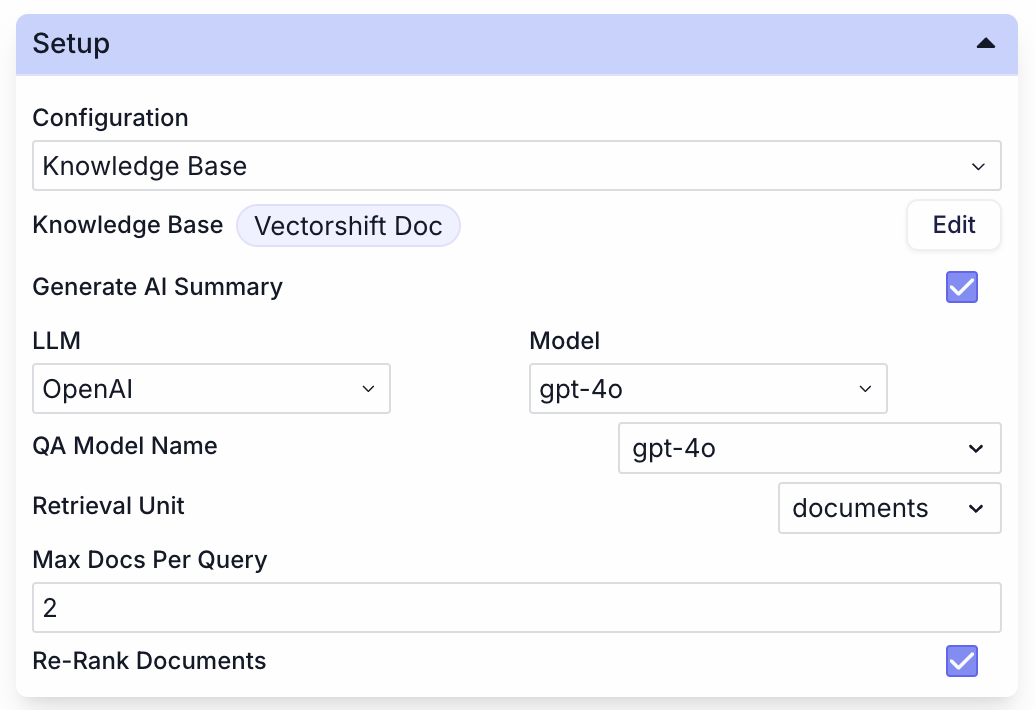Click the upward collapse arrow in the header
Screen dimensions: 1036x710
(986, 44)
